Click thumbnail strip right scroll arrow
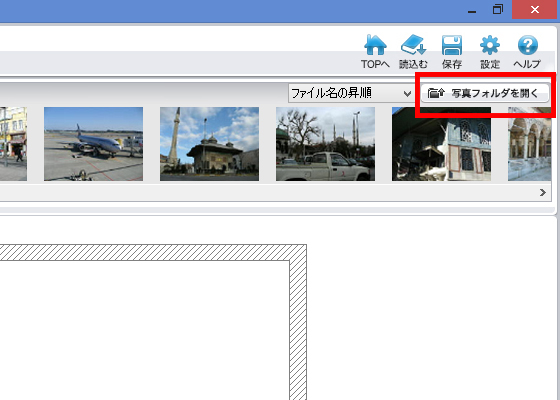 [x=543, y=192]
